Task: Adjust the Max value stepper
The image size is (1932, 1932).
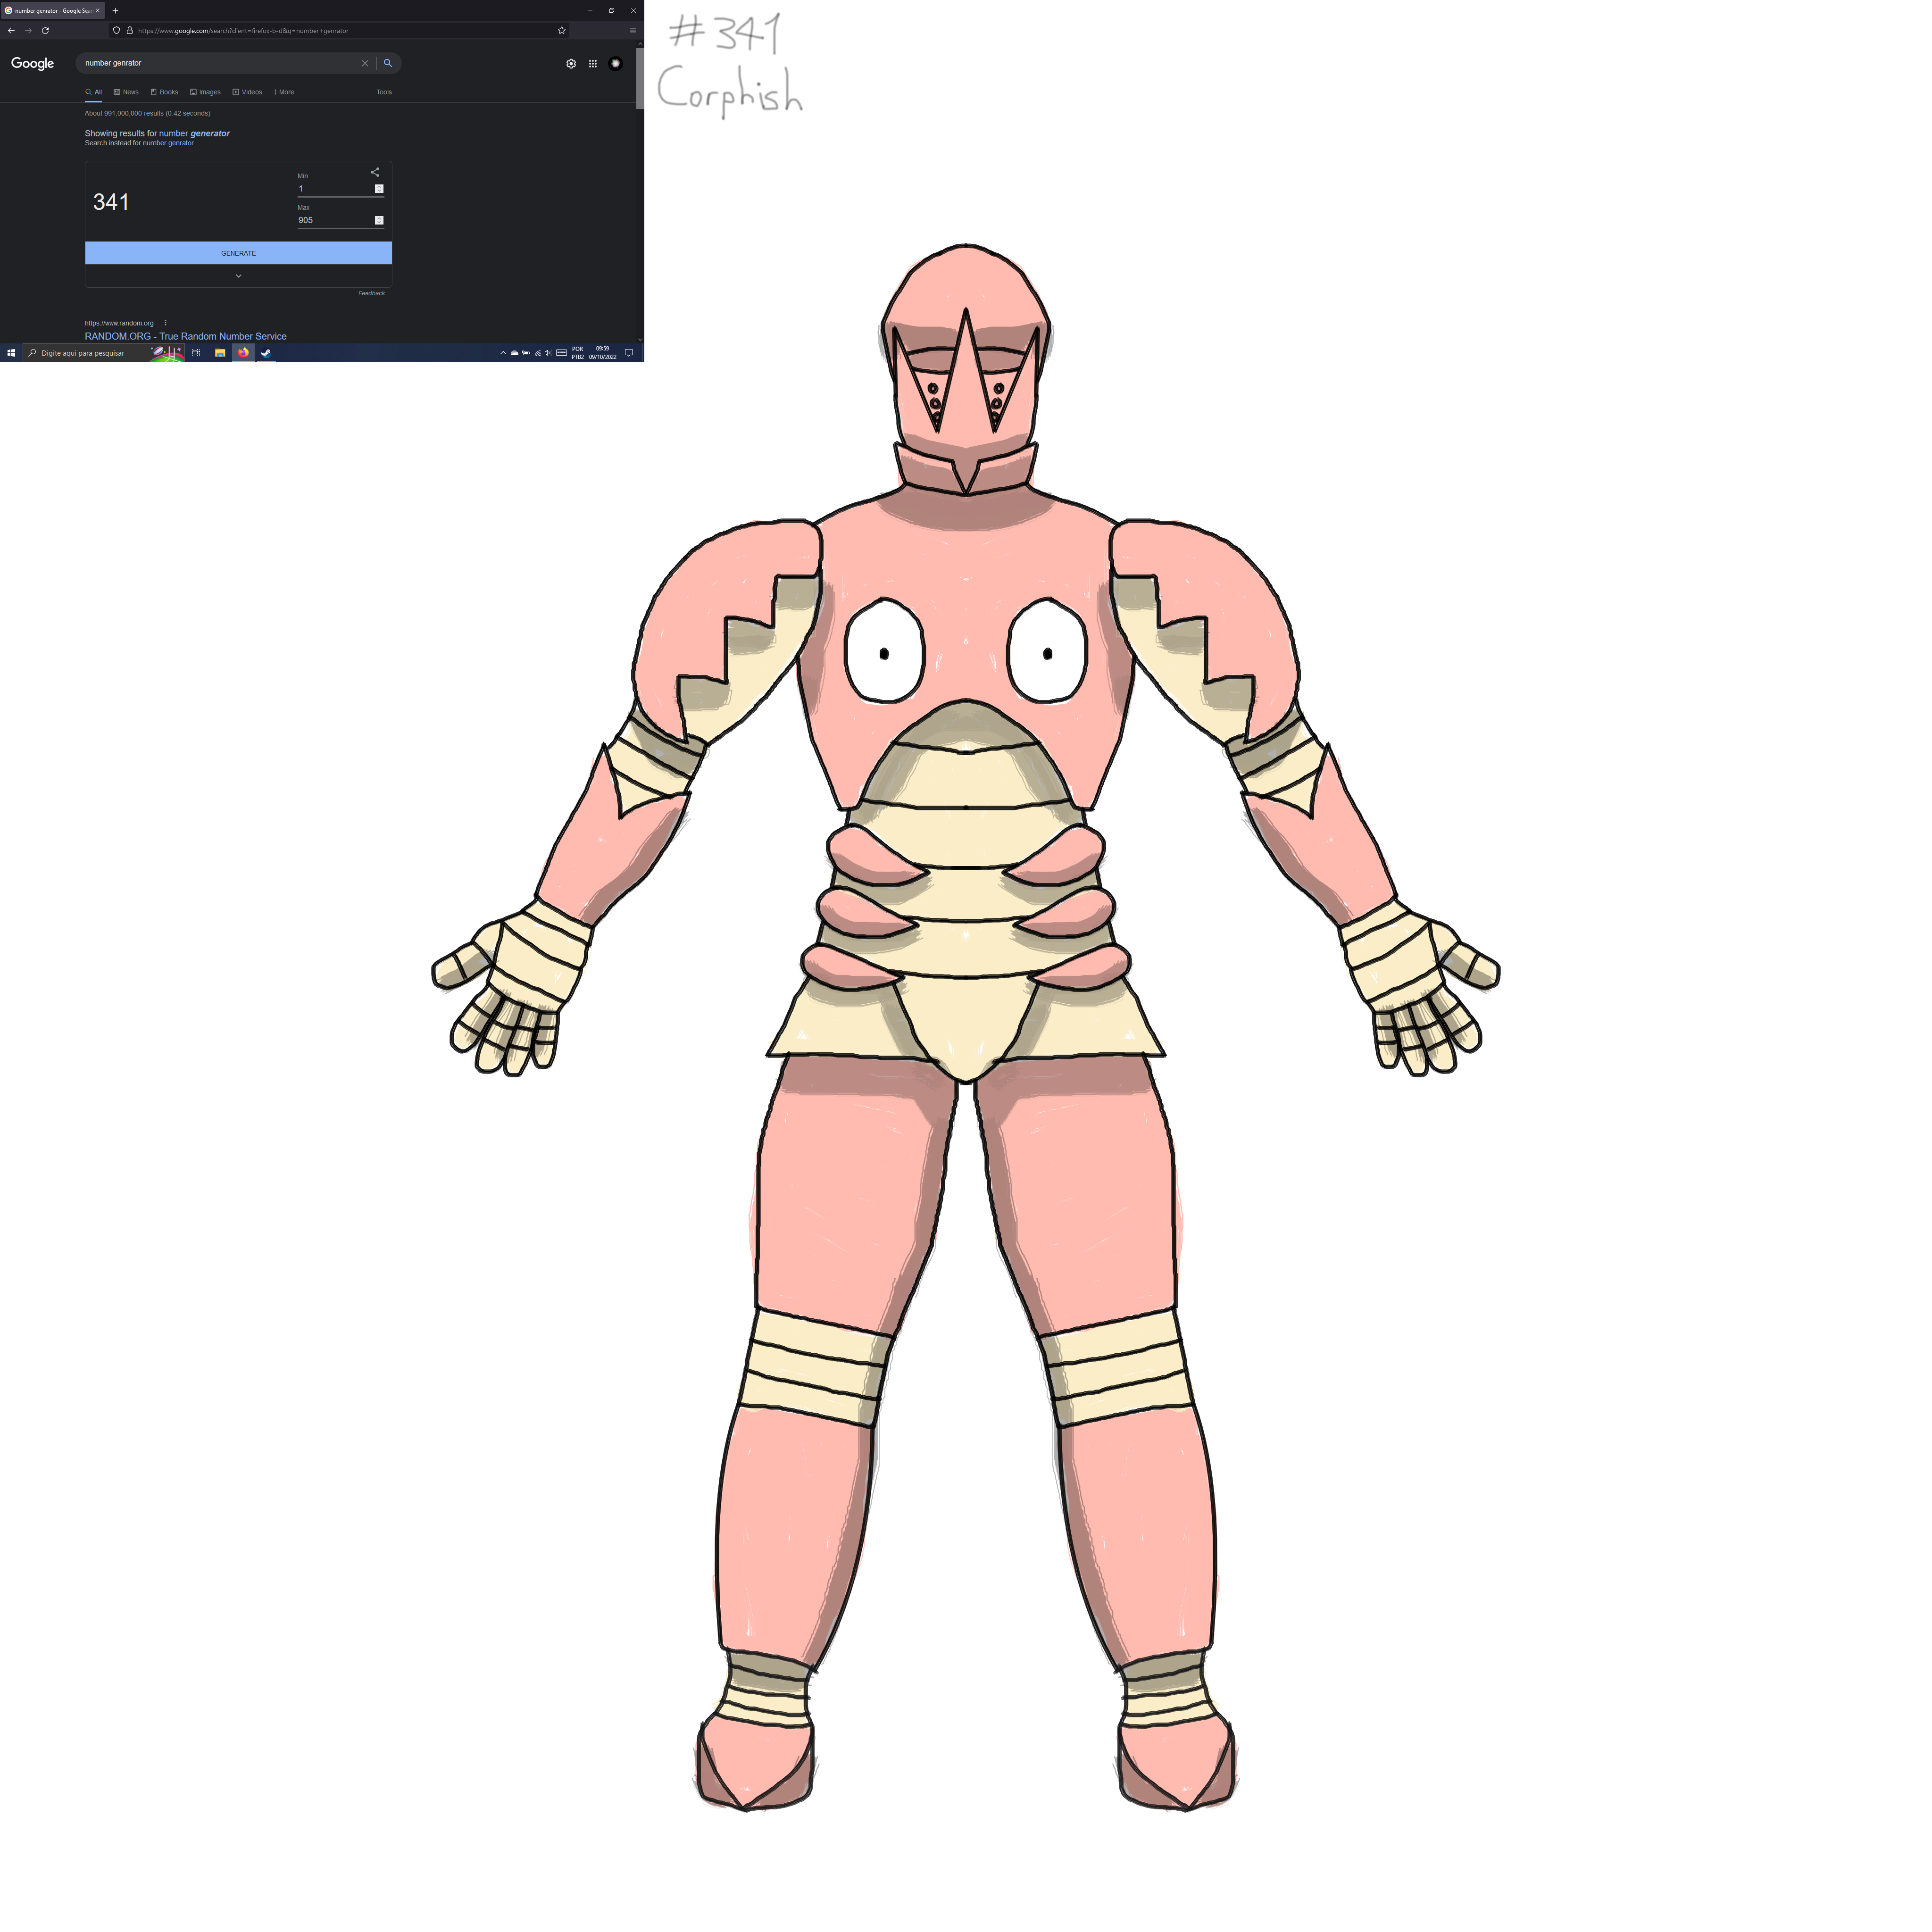Action: coord(379,220)
